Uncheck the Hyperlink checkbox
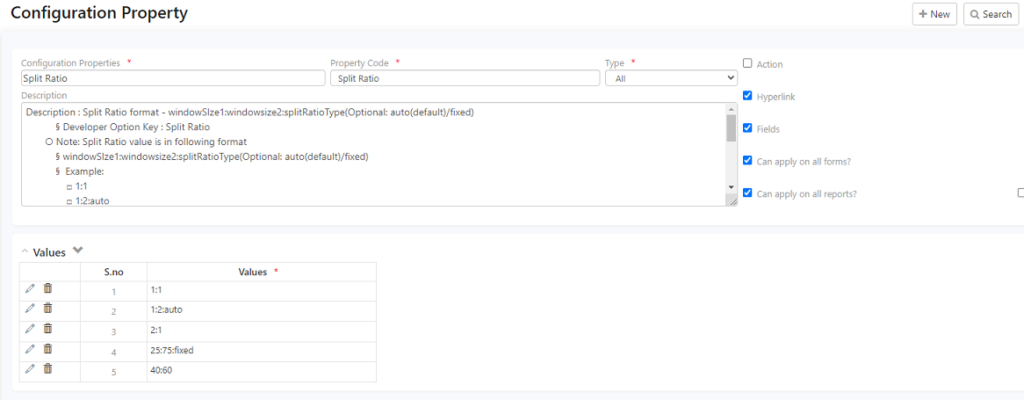1024x400 pixels. (x=747, y=96)
